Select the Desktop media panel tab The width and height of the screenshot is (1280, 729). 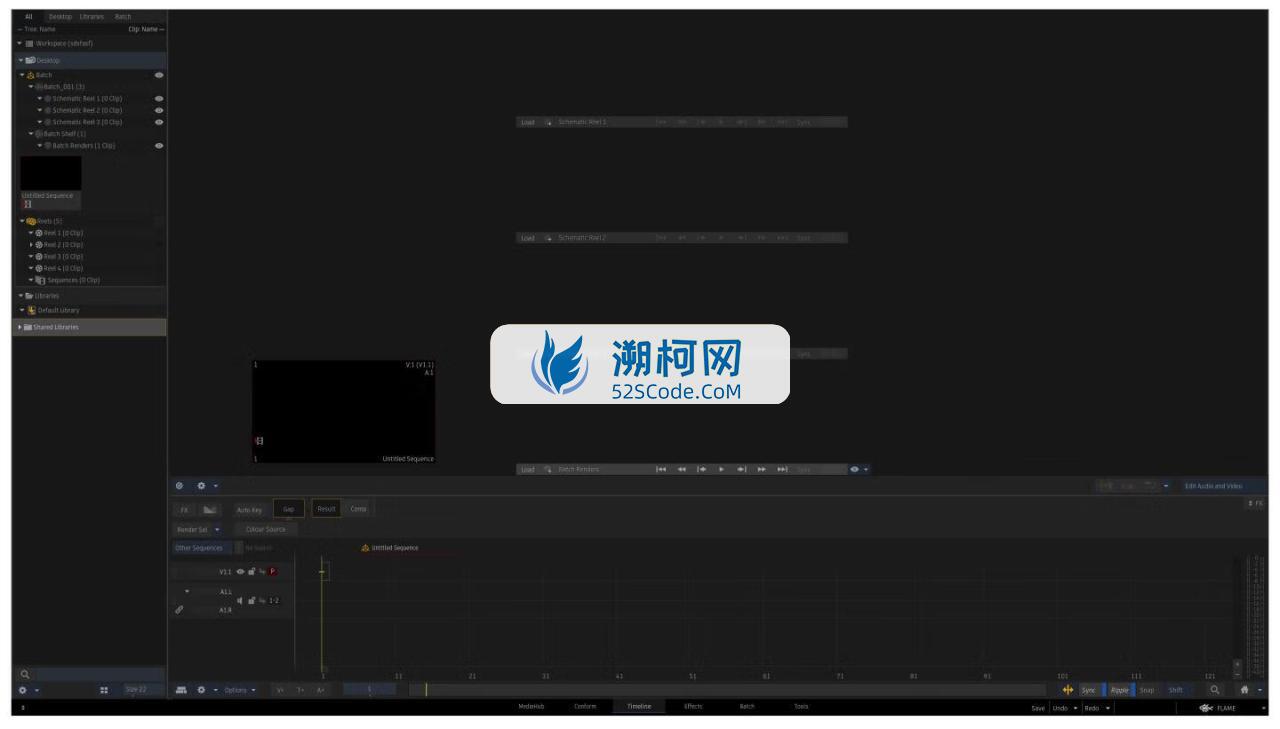pyautogui.click(x=58, y=17)
